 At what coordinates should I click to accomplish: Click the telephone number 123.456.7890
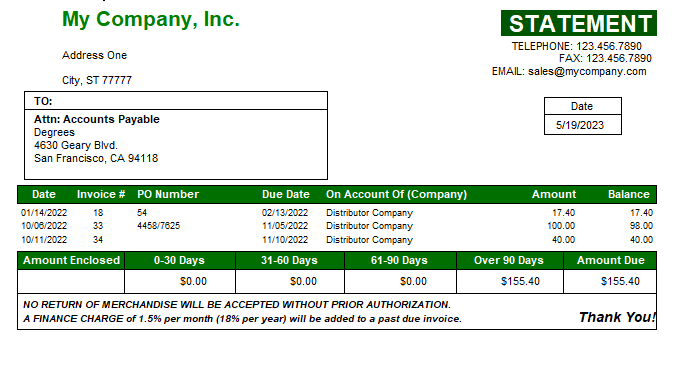(609, 46)
